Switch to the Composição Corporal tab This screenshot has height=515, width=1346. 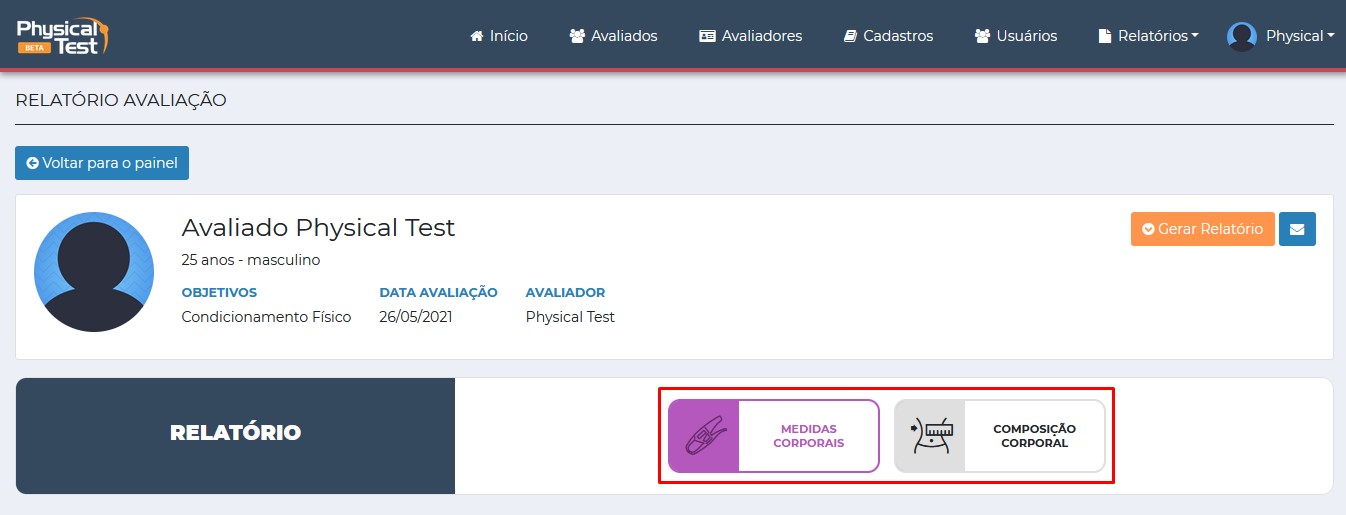1034,436
